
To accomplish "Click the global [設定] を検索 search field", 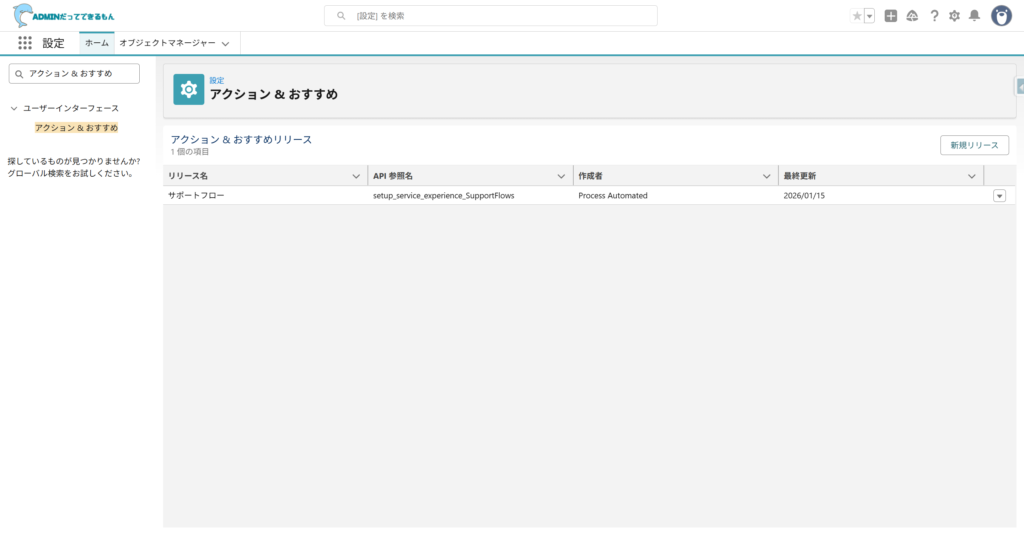I will pyautogui.click(x=490, y=16).
